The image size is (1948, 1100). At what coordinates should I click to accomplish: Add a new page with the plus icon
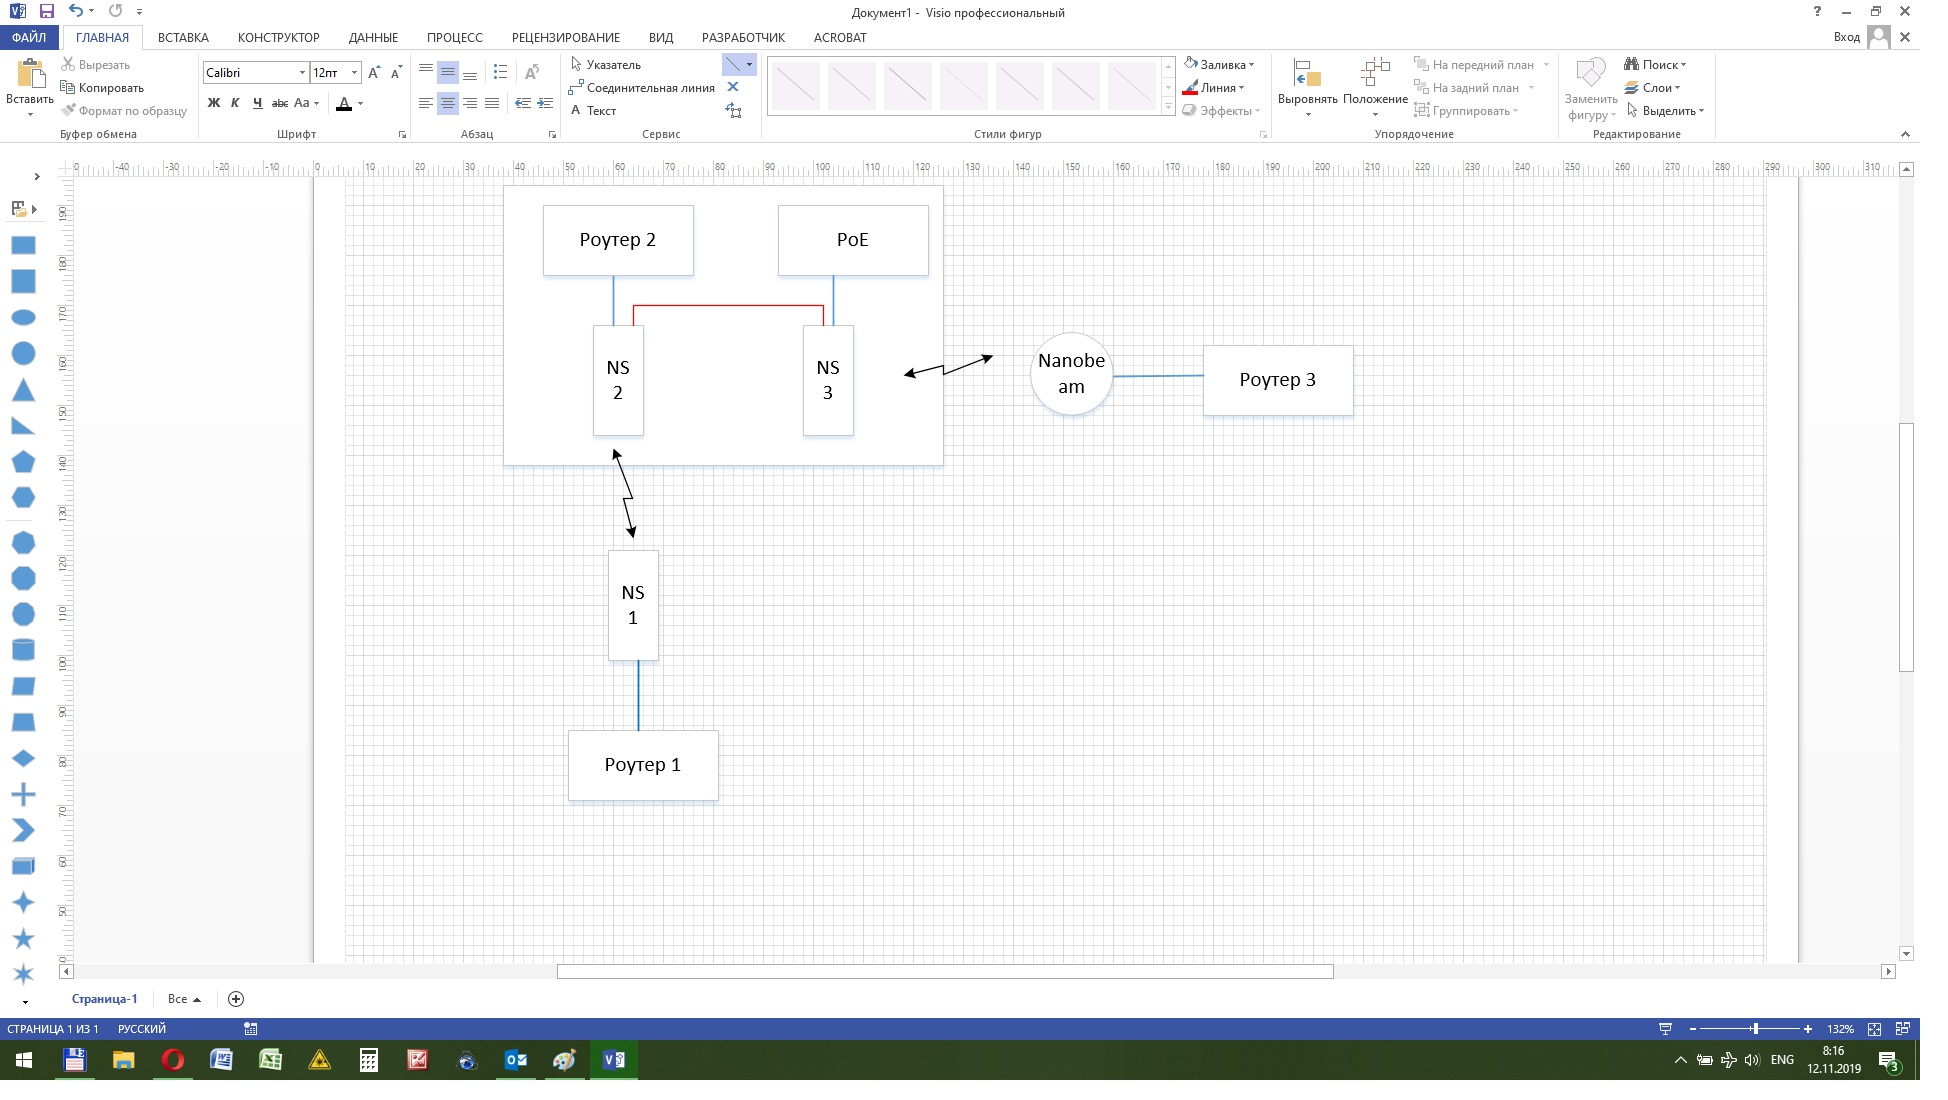[236, 999]
